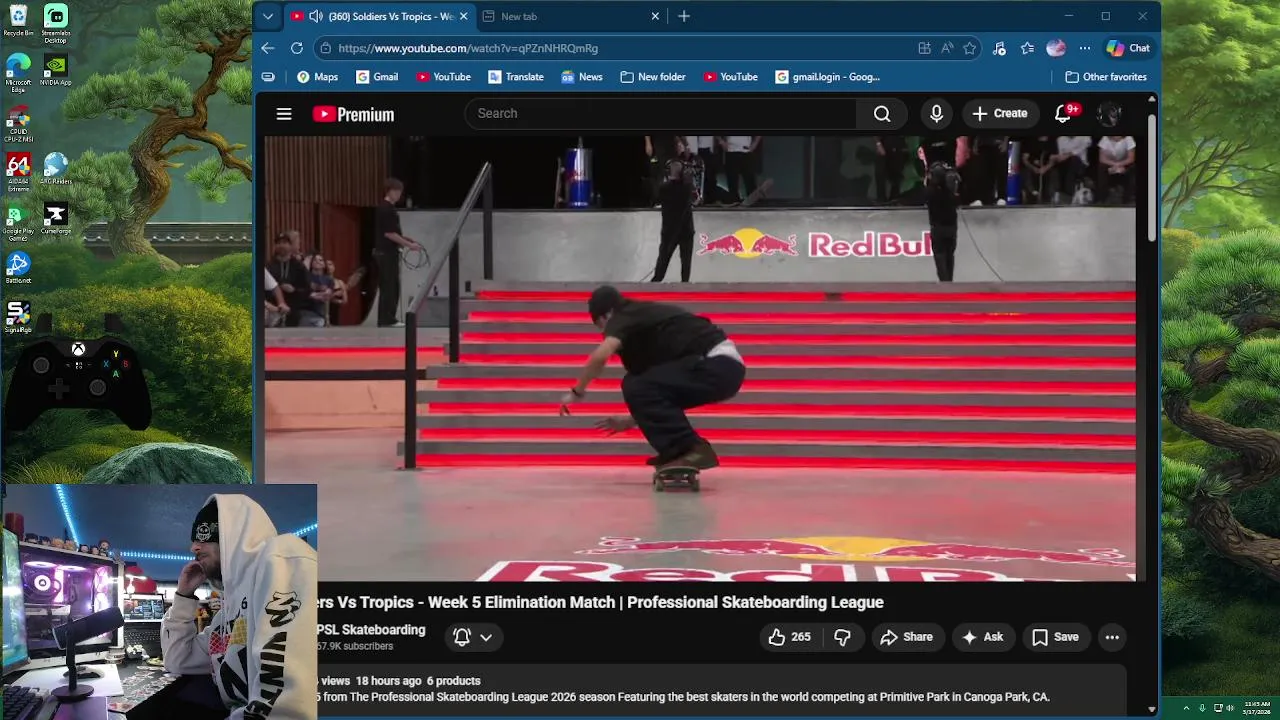Open CurseForge desktop shortcut

pyautogui.click(x=56, y=220)
